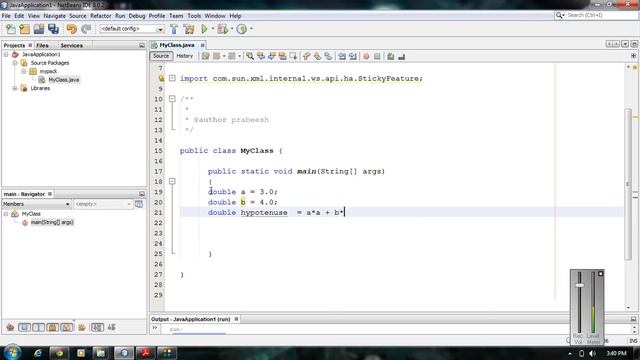The height and width of the screenshot is (360, 640).
Task: Open the Members dropdown in Navigator
Action: click(x=36, y=204)
